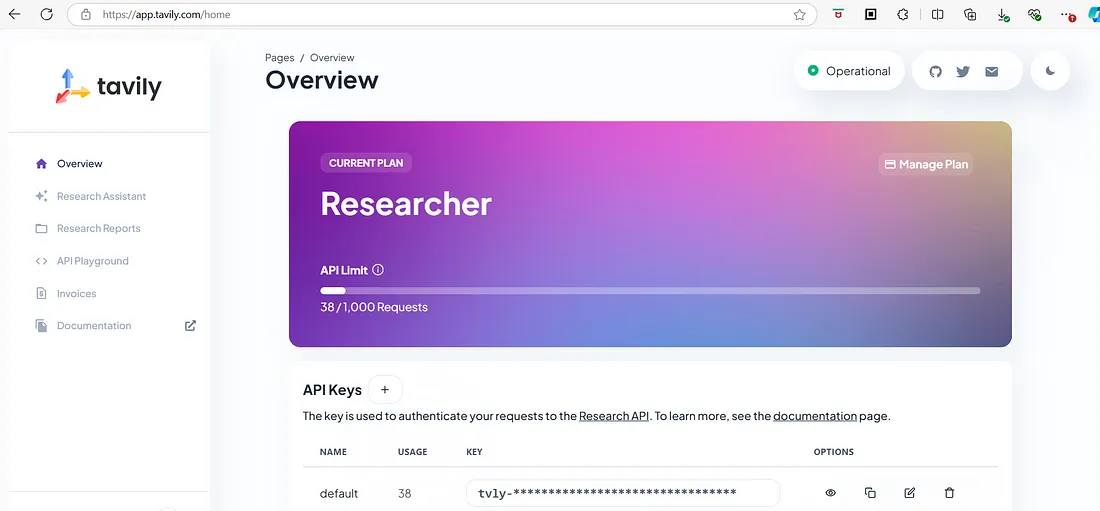Click the padlock site info icon
This screenshot has height=511, width=1100.
coord(86,14)
